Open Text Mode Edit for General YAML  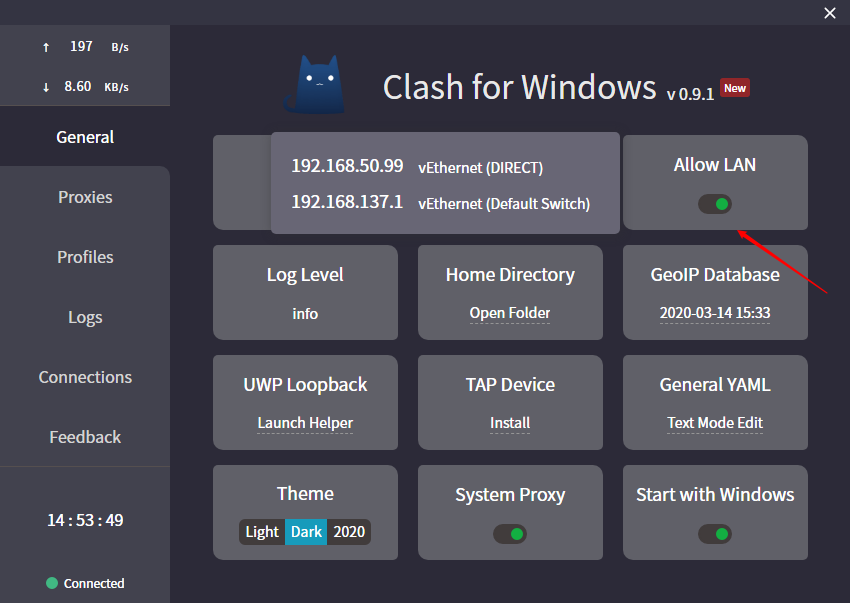pyautogui.click(x=715, y=423)
